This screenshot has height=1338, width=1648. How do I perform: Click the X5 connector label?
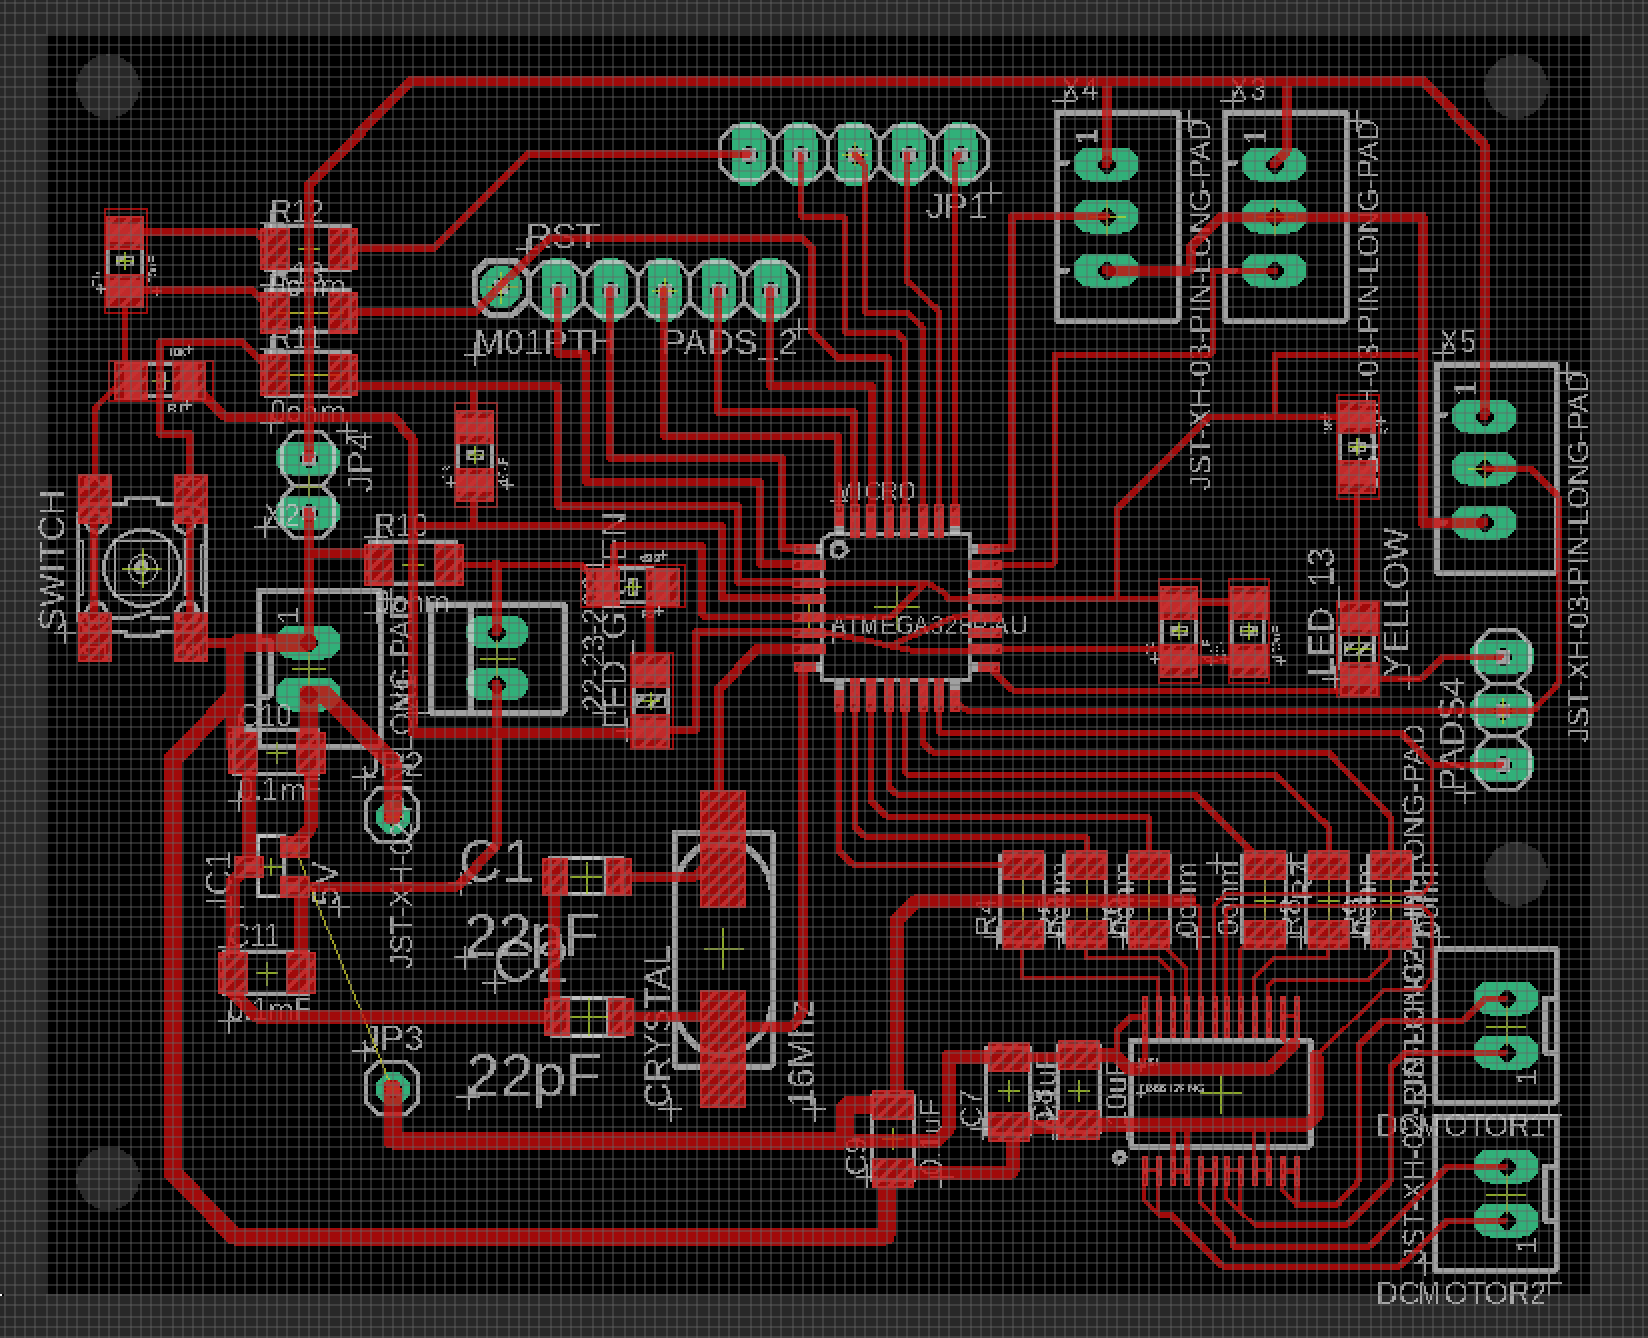click(1457, 342)
